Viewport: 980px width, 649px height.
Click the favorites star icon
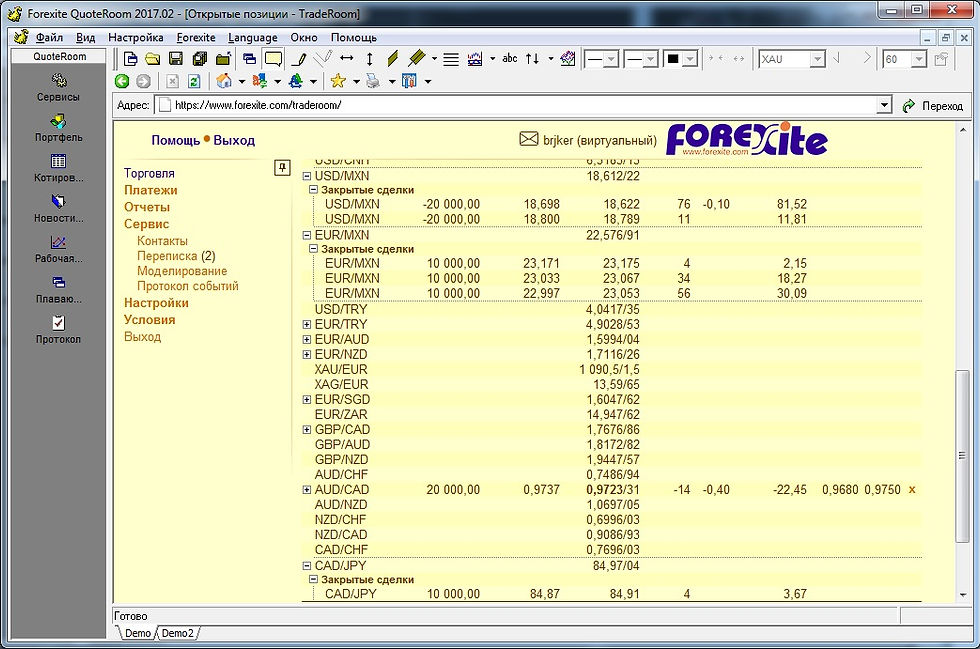click(x=338, y=81)
